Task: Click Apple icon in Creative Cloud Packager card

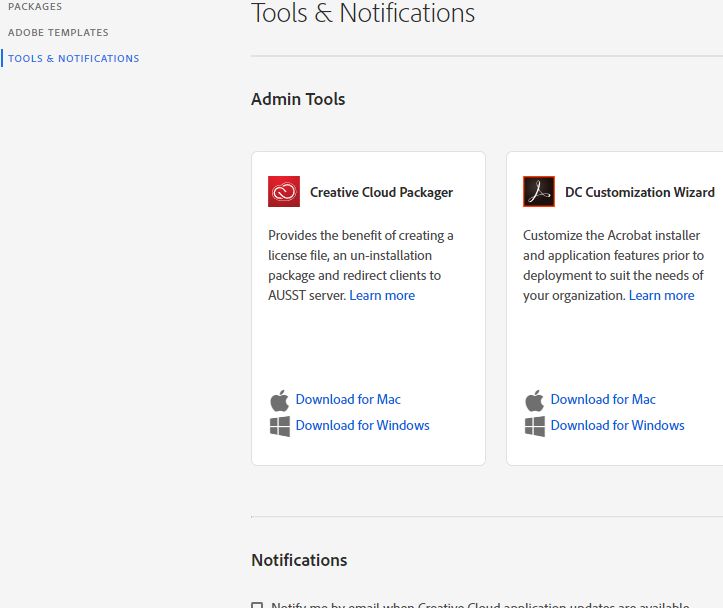Action: pyautogui.click(x=279, y=400)
